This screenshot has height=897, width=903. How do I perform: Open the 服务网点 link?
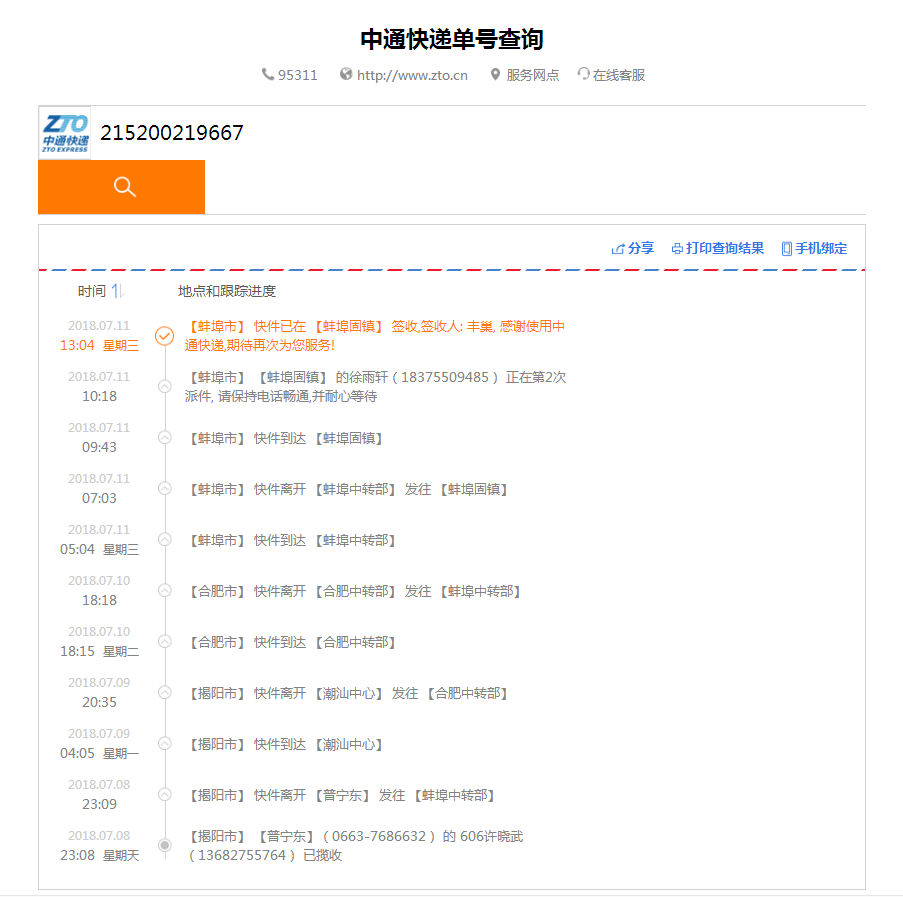[533, 75]
